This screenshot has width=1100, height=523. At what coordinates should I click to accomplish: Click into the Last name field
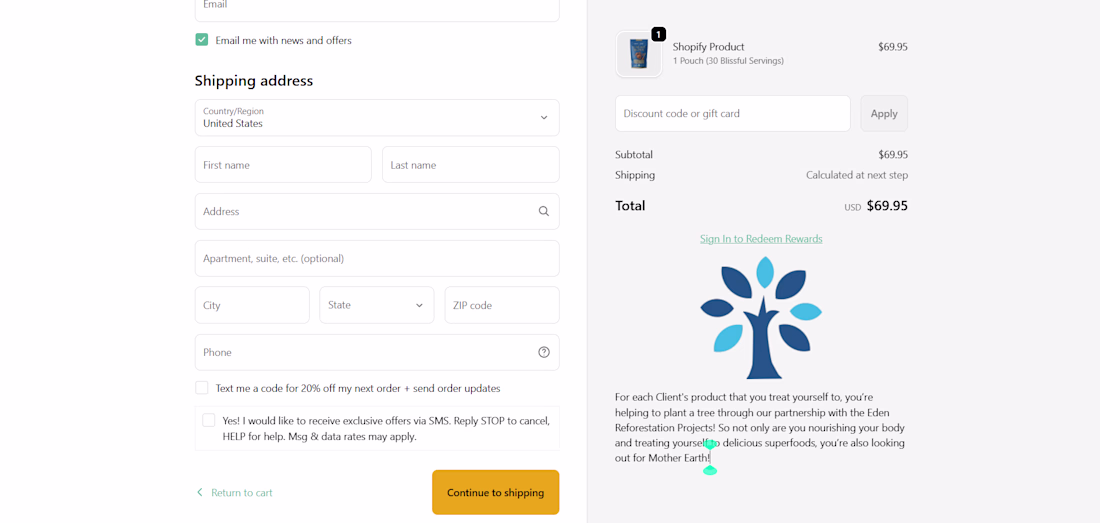tap(470, 165)
